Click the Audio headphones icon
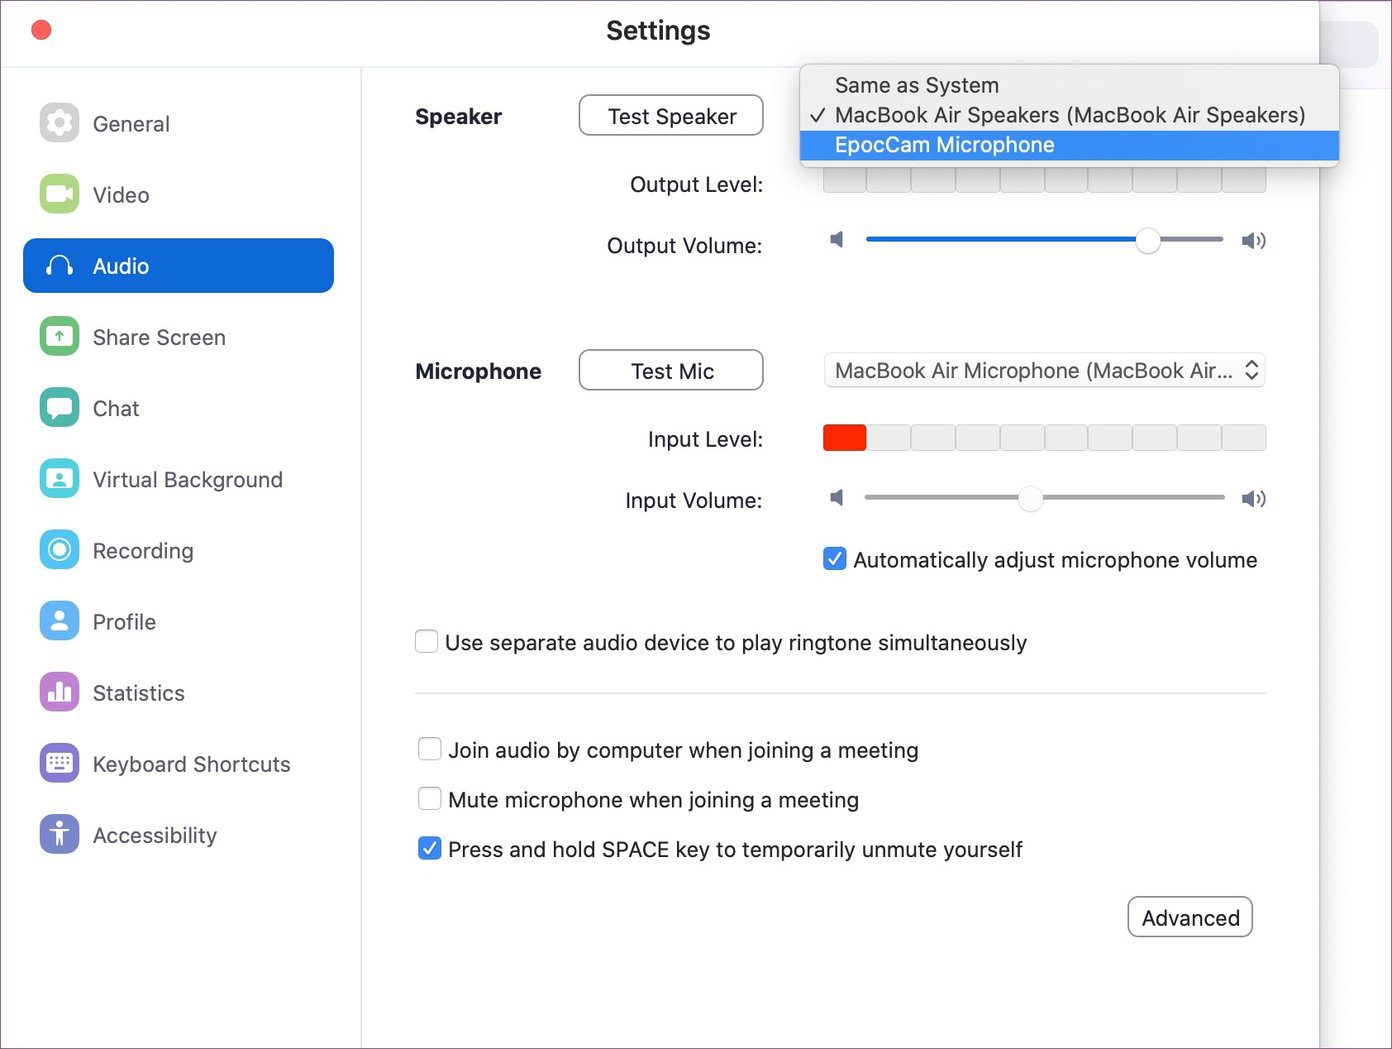The height and width of the screenshot is (1049, 1392). [59, 266]
